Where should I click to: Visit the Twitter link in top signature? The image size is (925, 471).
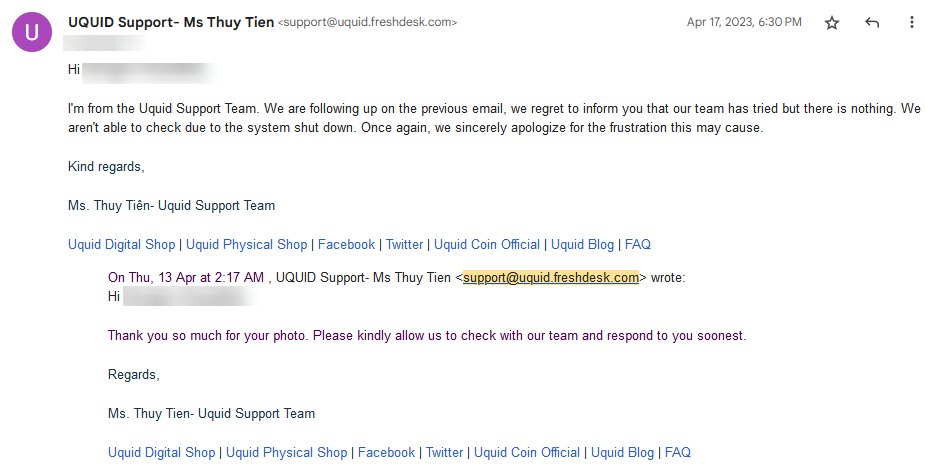pos(404,244)
